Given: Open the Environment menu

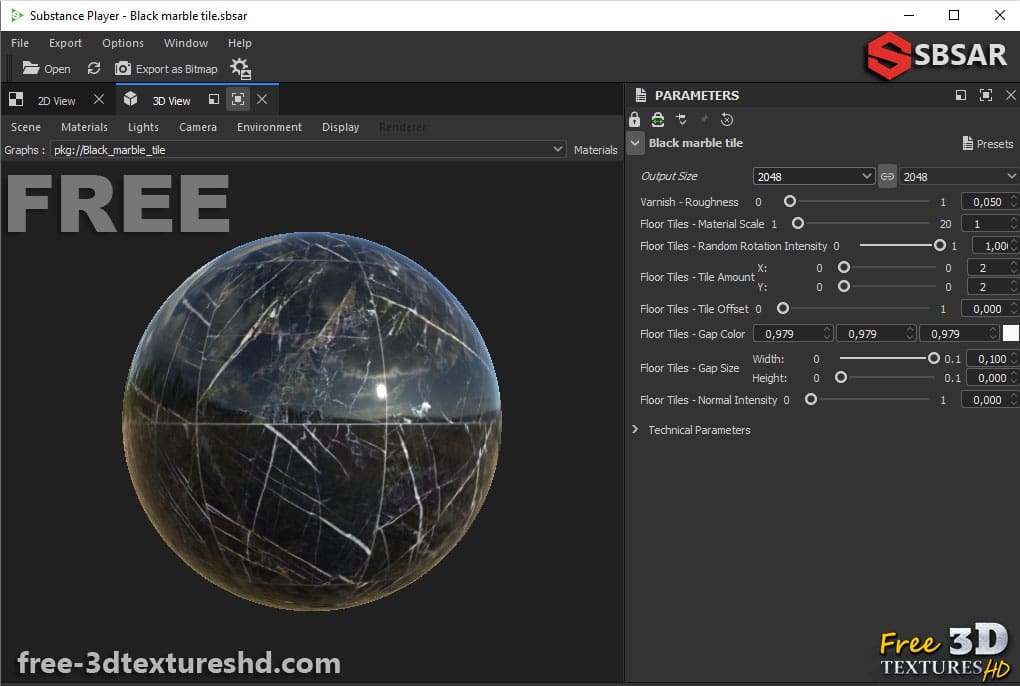Looking at the screenshot, I should 269,127.
